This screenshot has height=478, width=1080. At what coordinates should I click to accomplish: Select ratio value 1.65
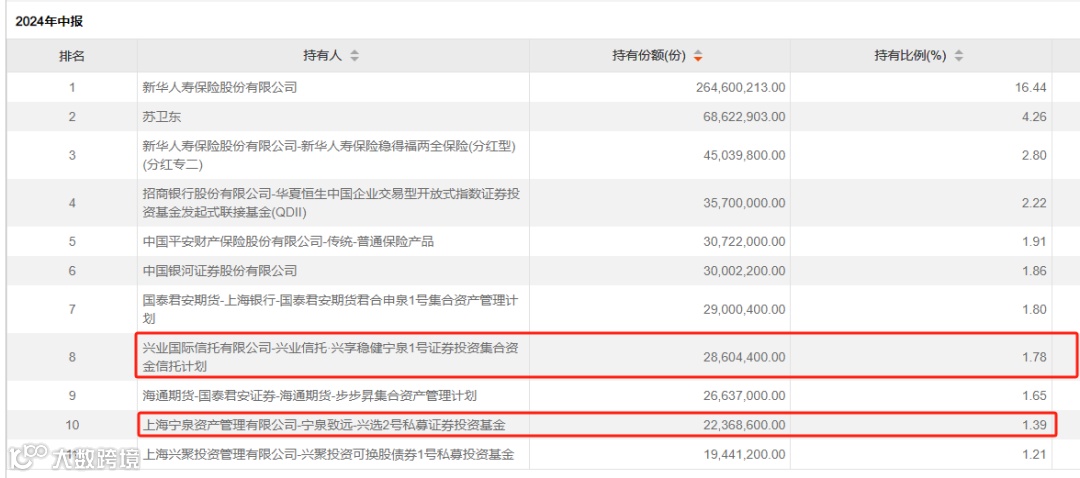tap(1035, 395)
